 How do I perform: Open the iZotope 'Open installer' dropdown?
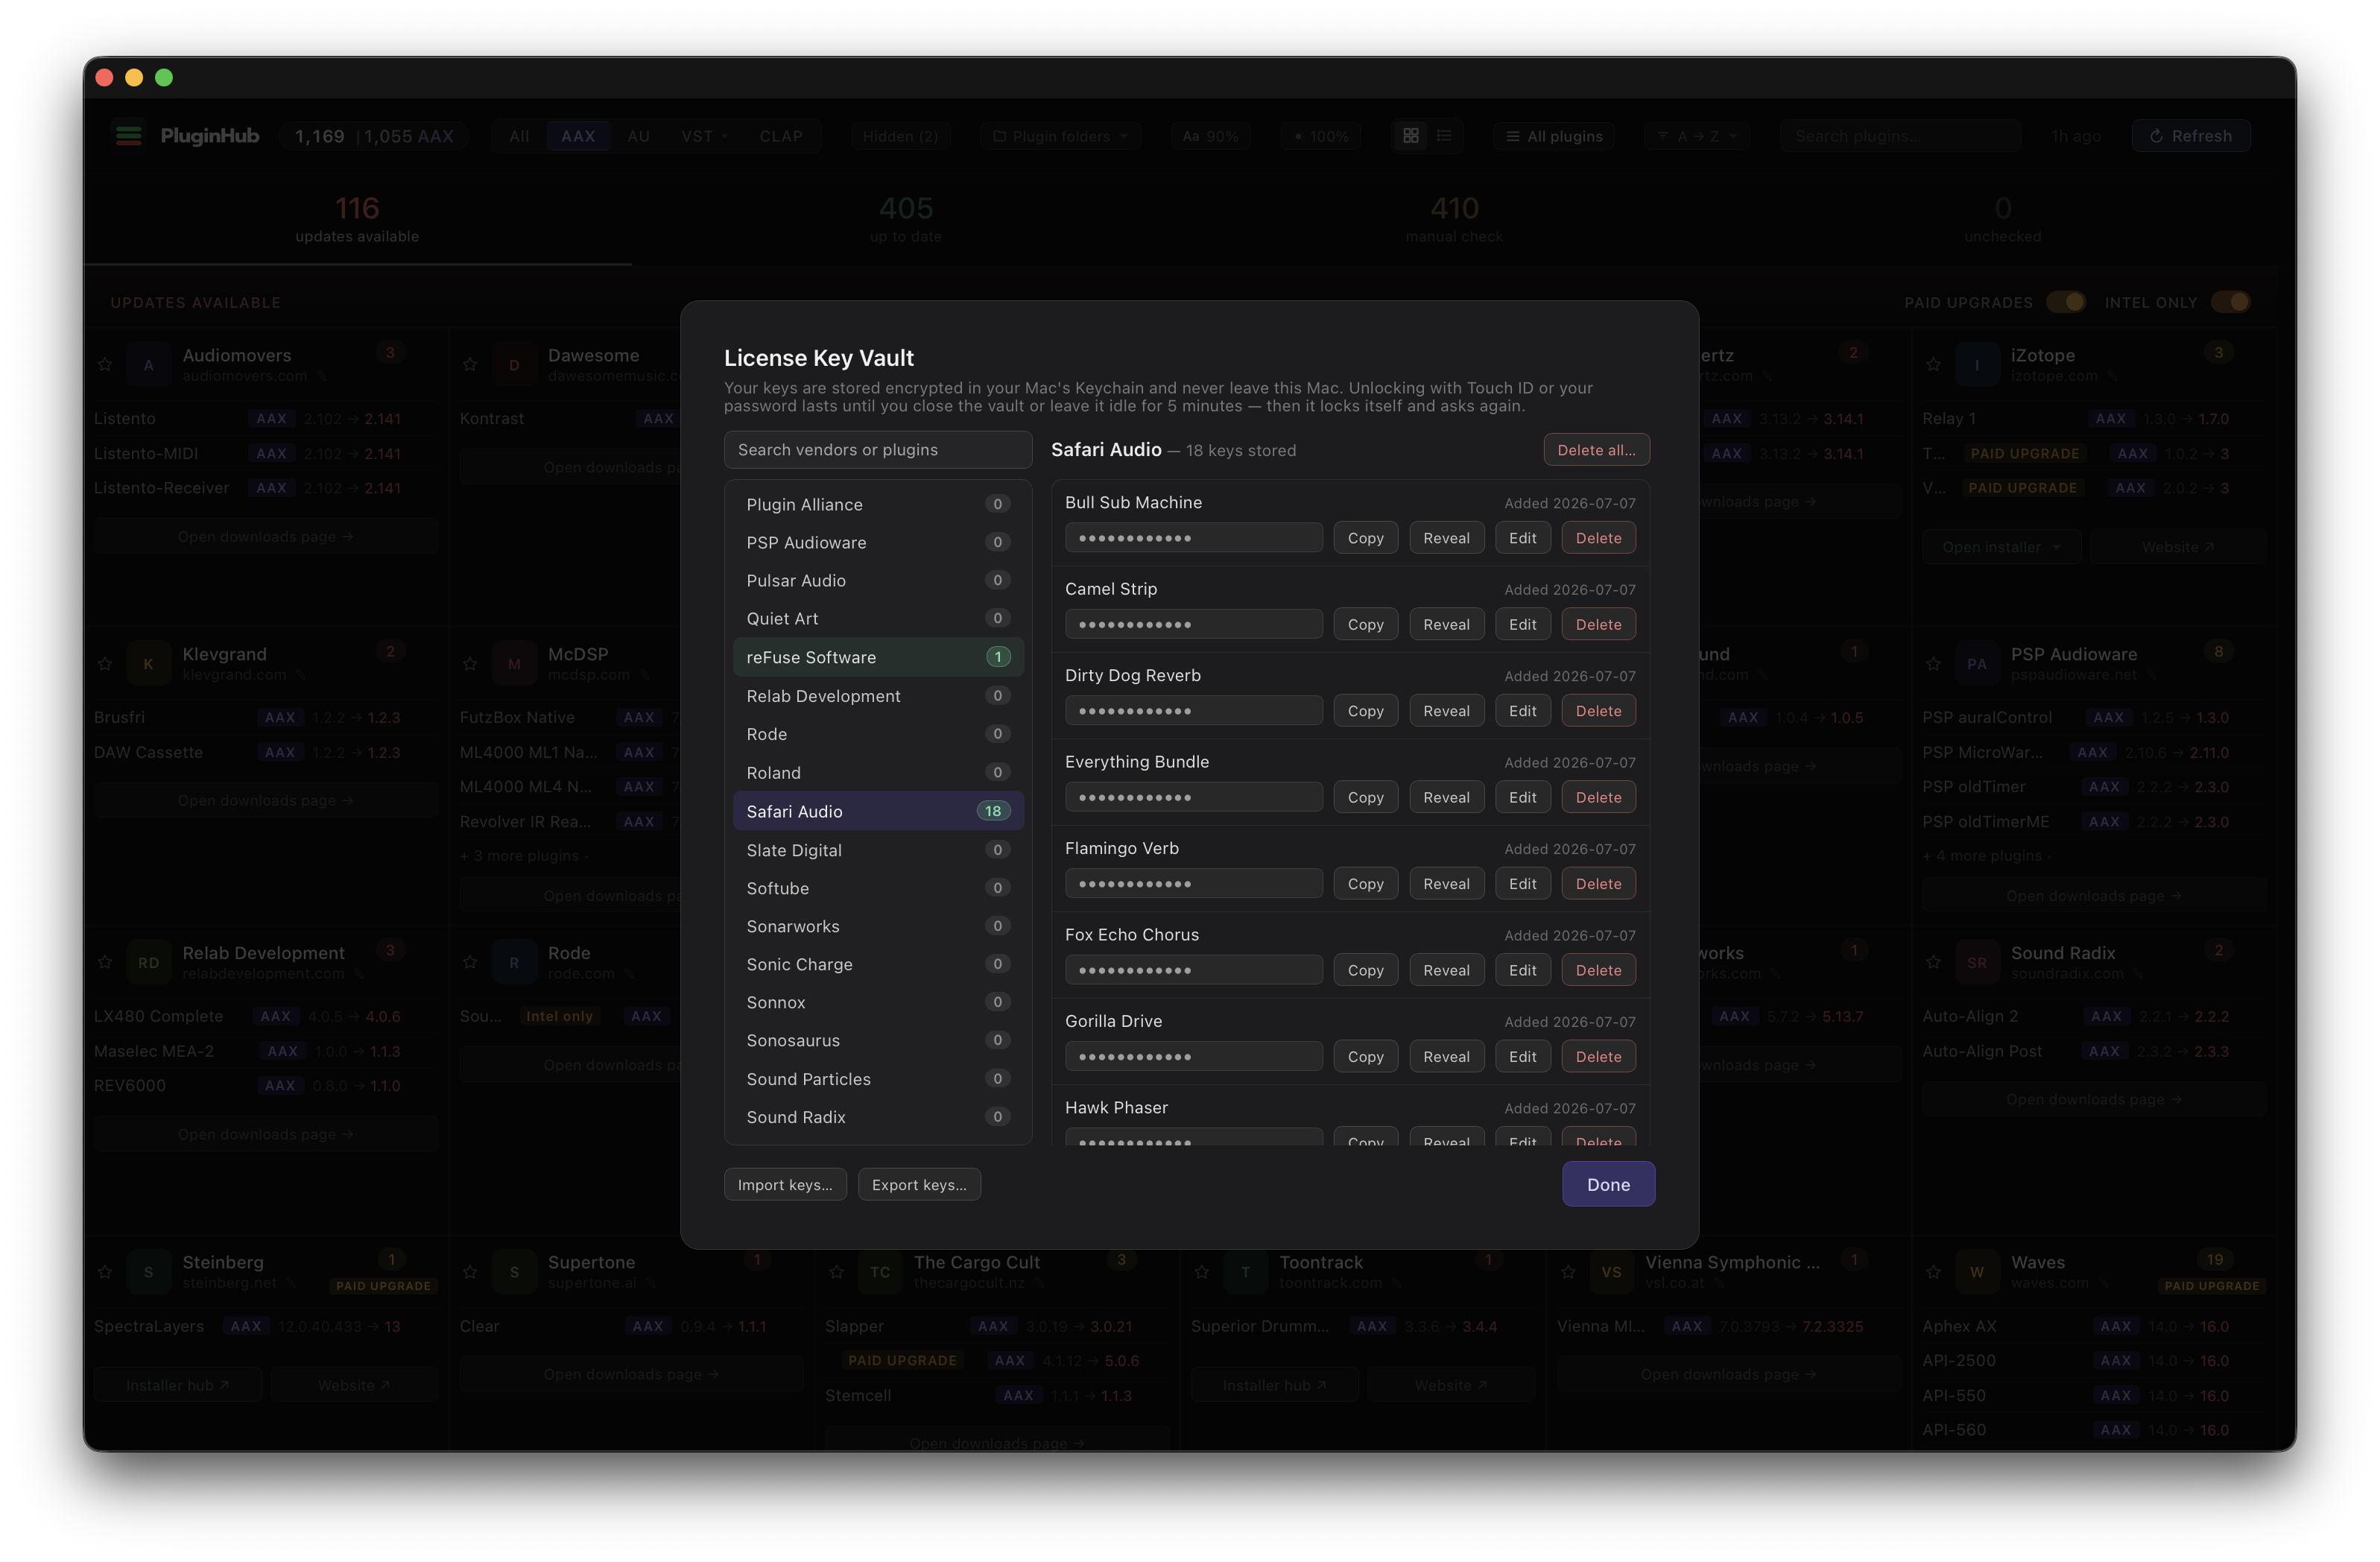tap(2001, 547)
